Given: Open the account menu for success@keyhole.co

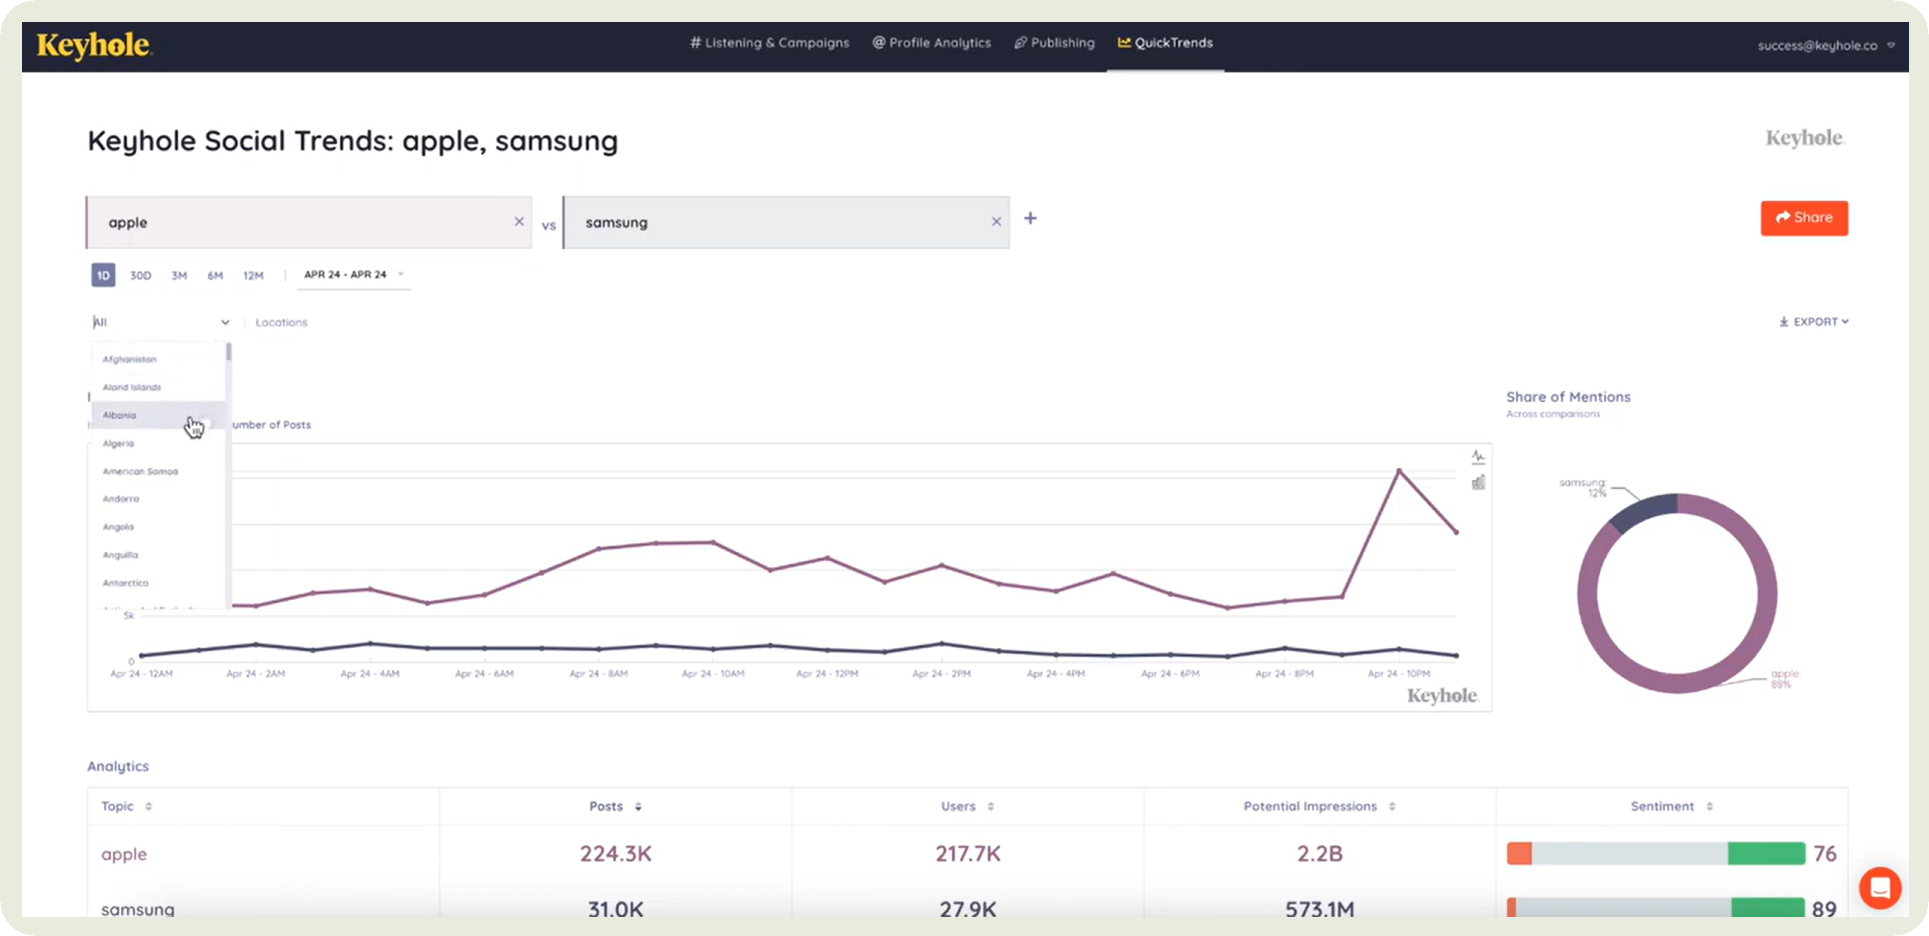Looking at the screenshot, I should [1825, 45].
